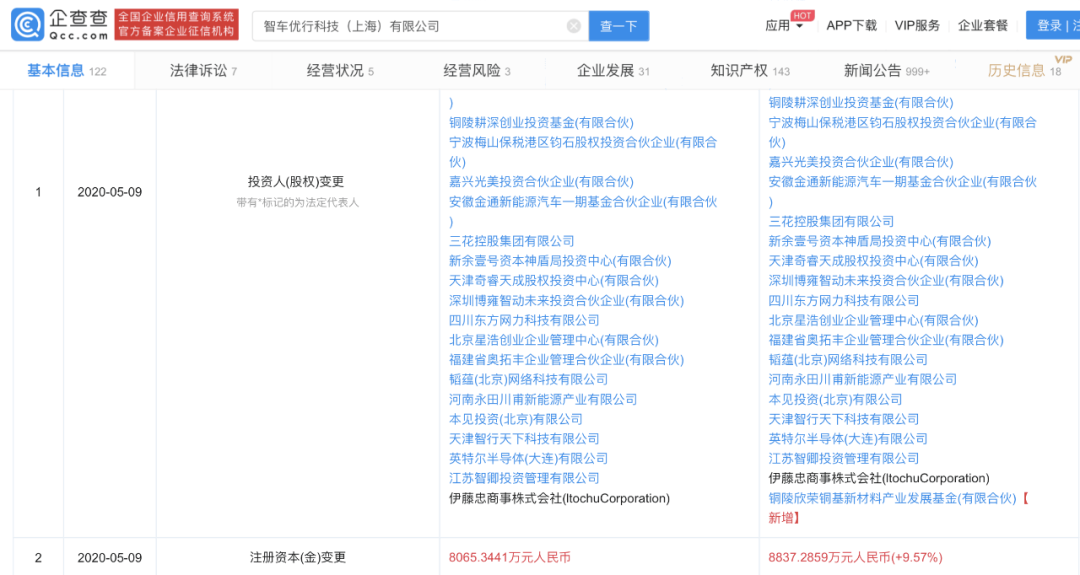The height and width of the screenshot is (575, 1080).
Task: Open 天津智行天下科技 in the before-change column
Action: point(524,439)
